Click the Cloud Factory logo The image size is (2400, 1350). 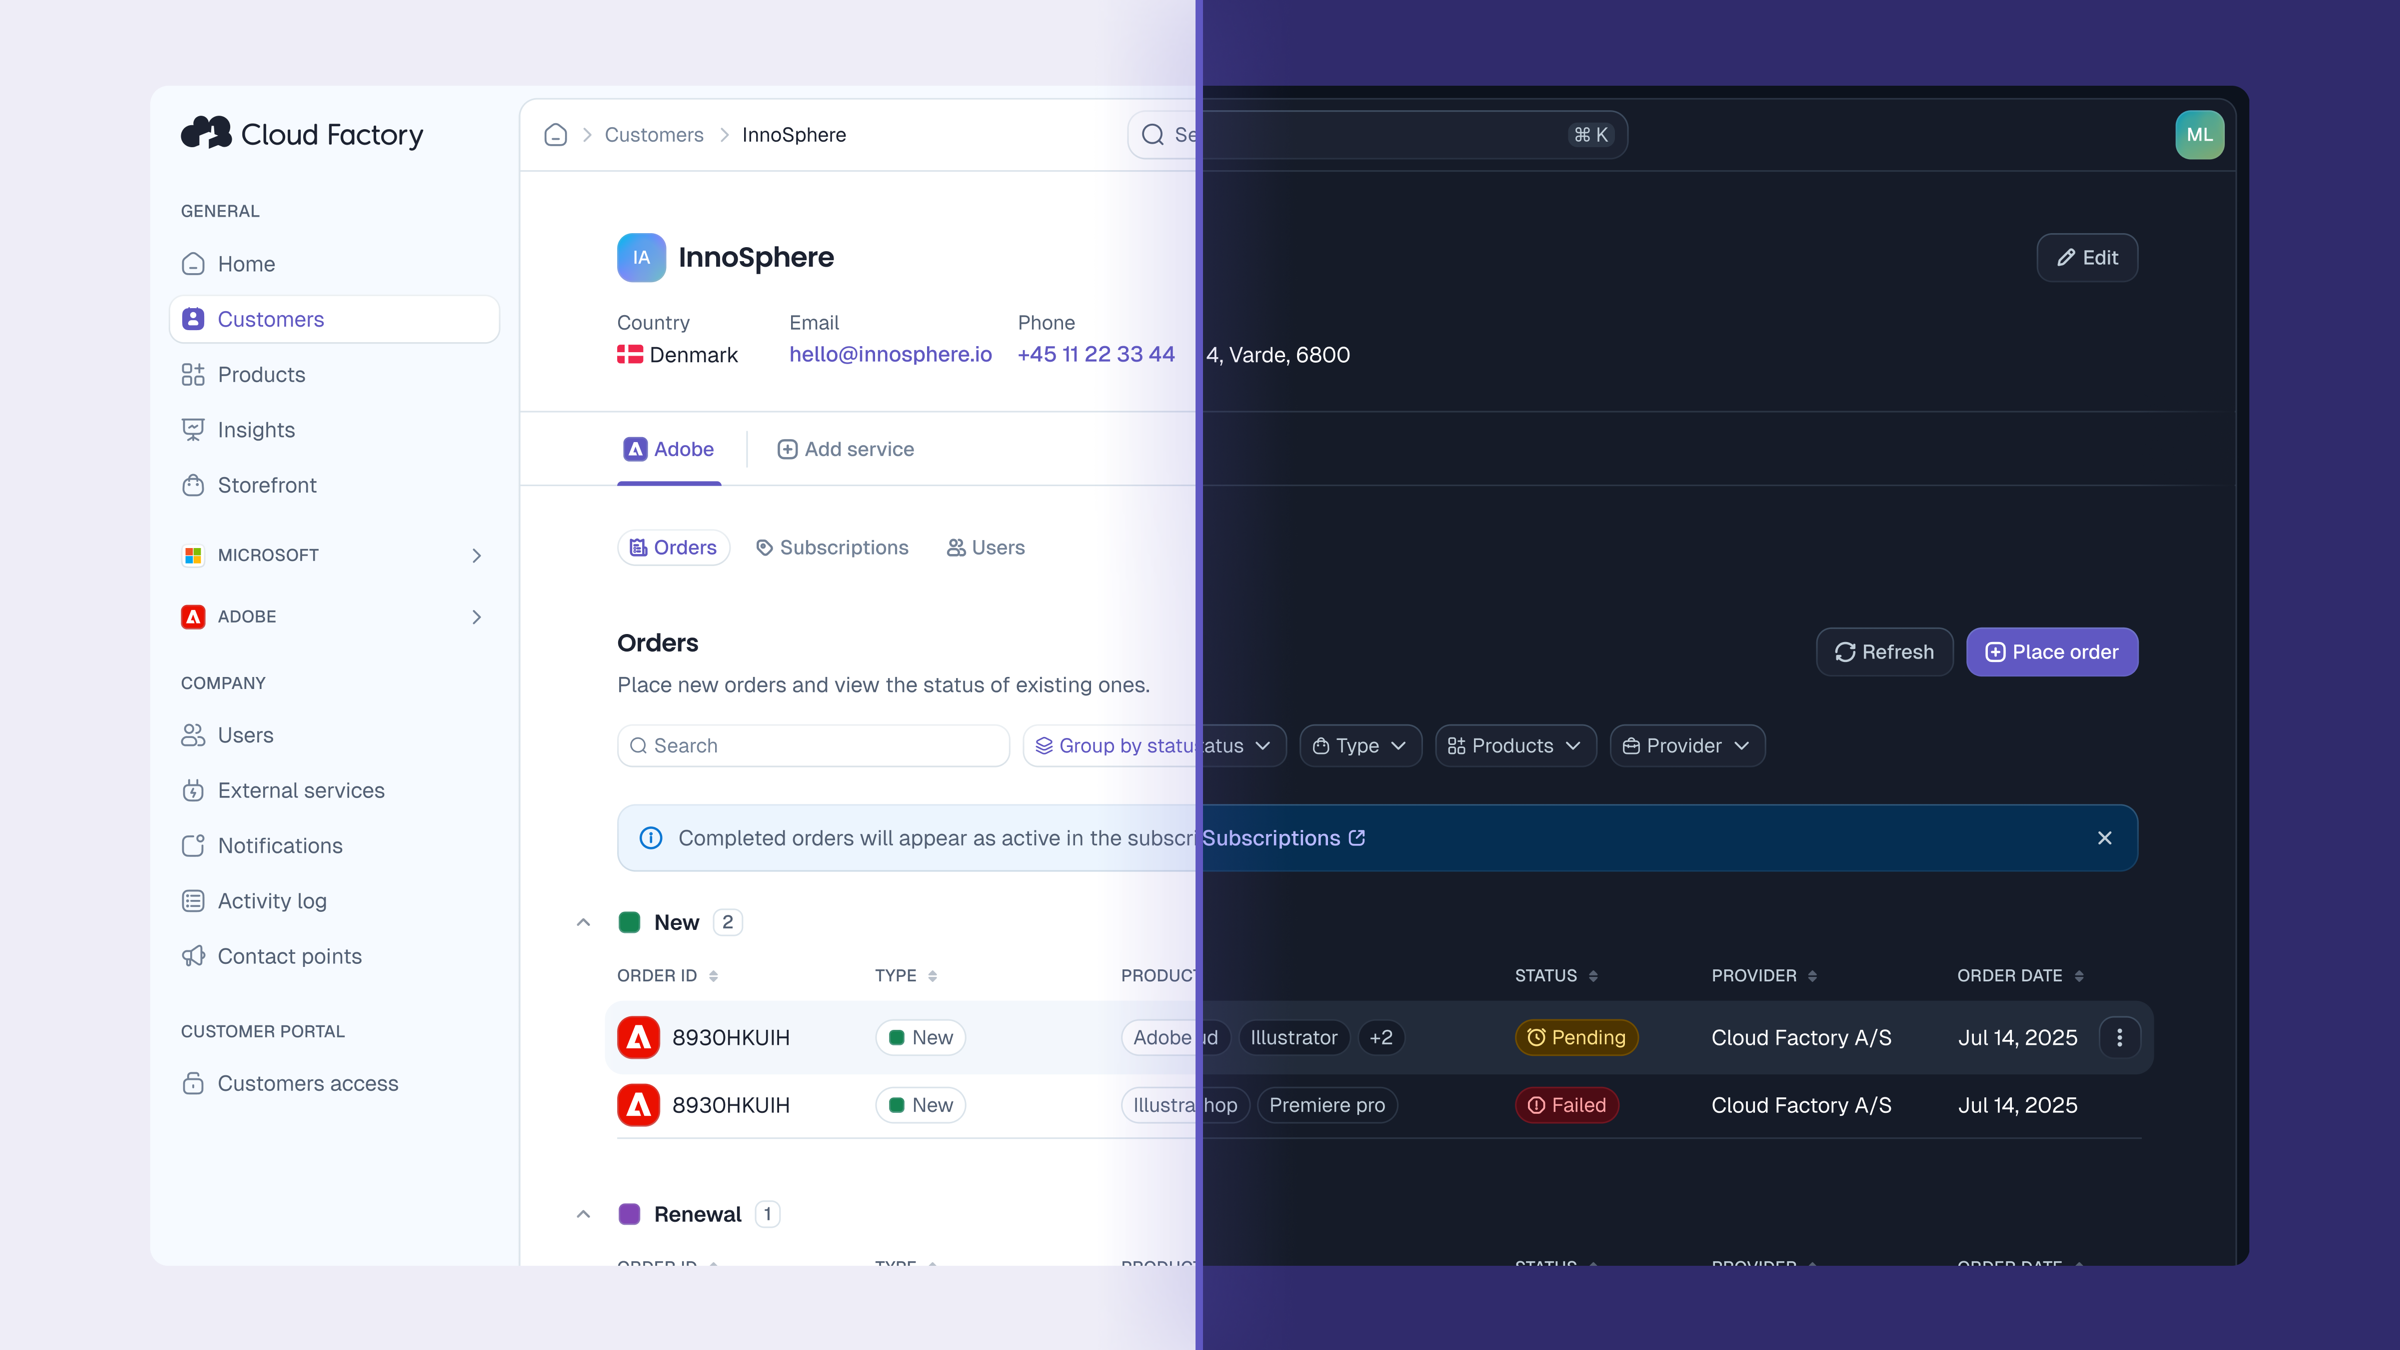click(x=302, y=134)
